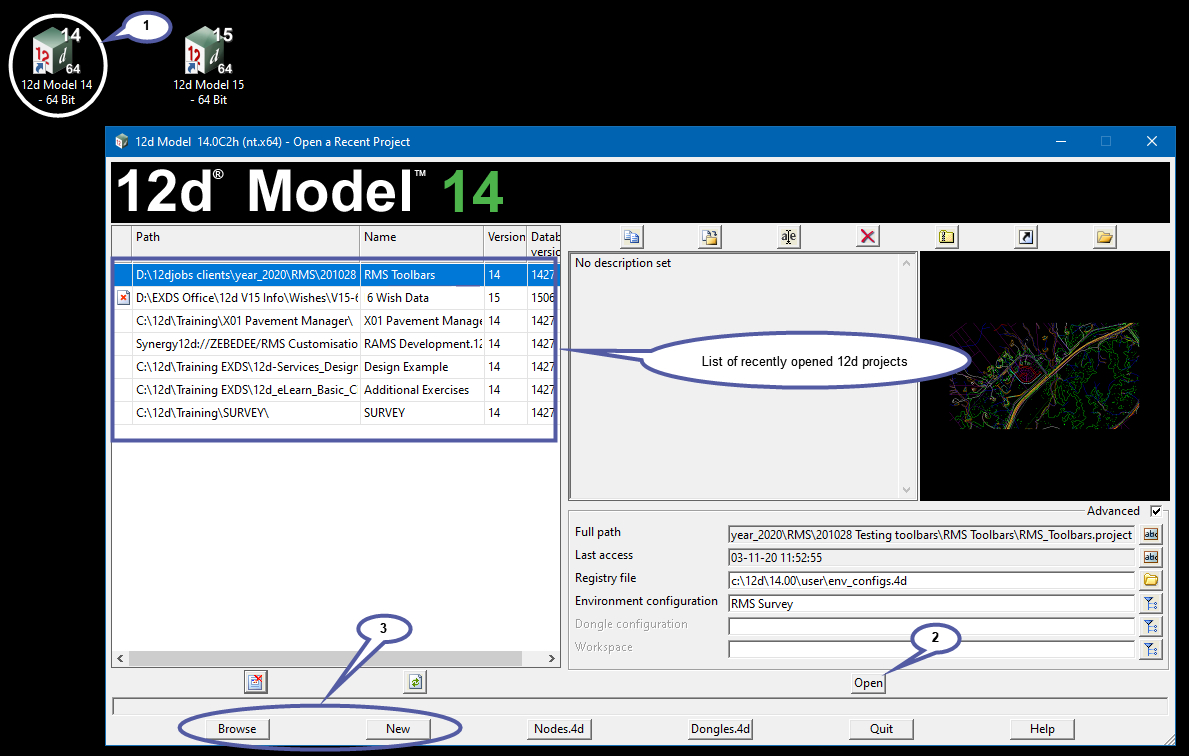Select the Additional Exercises project row

point(336,390)
